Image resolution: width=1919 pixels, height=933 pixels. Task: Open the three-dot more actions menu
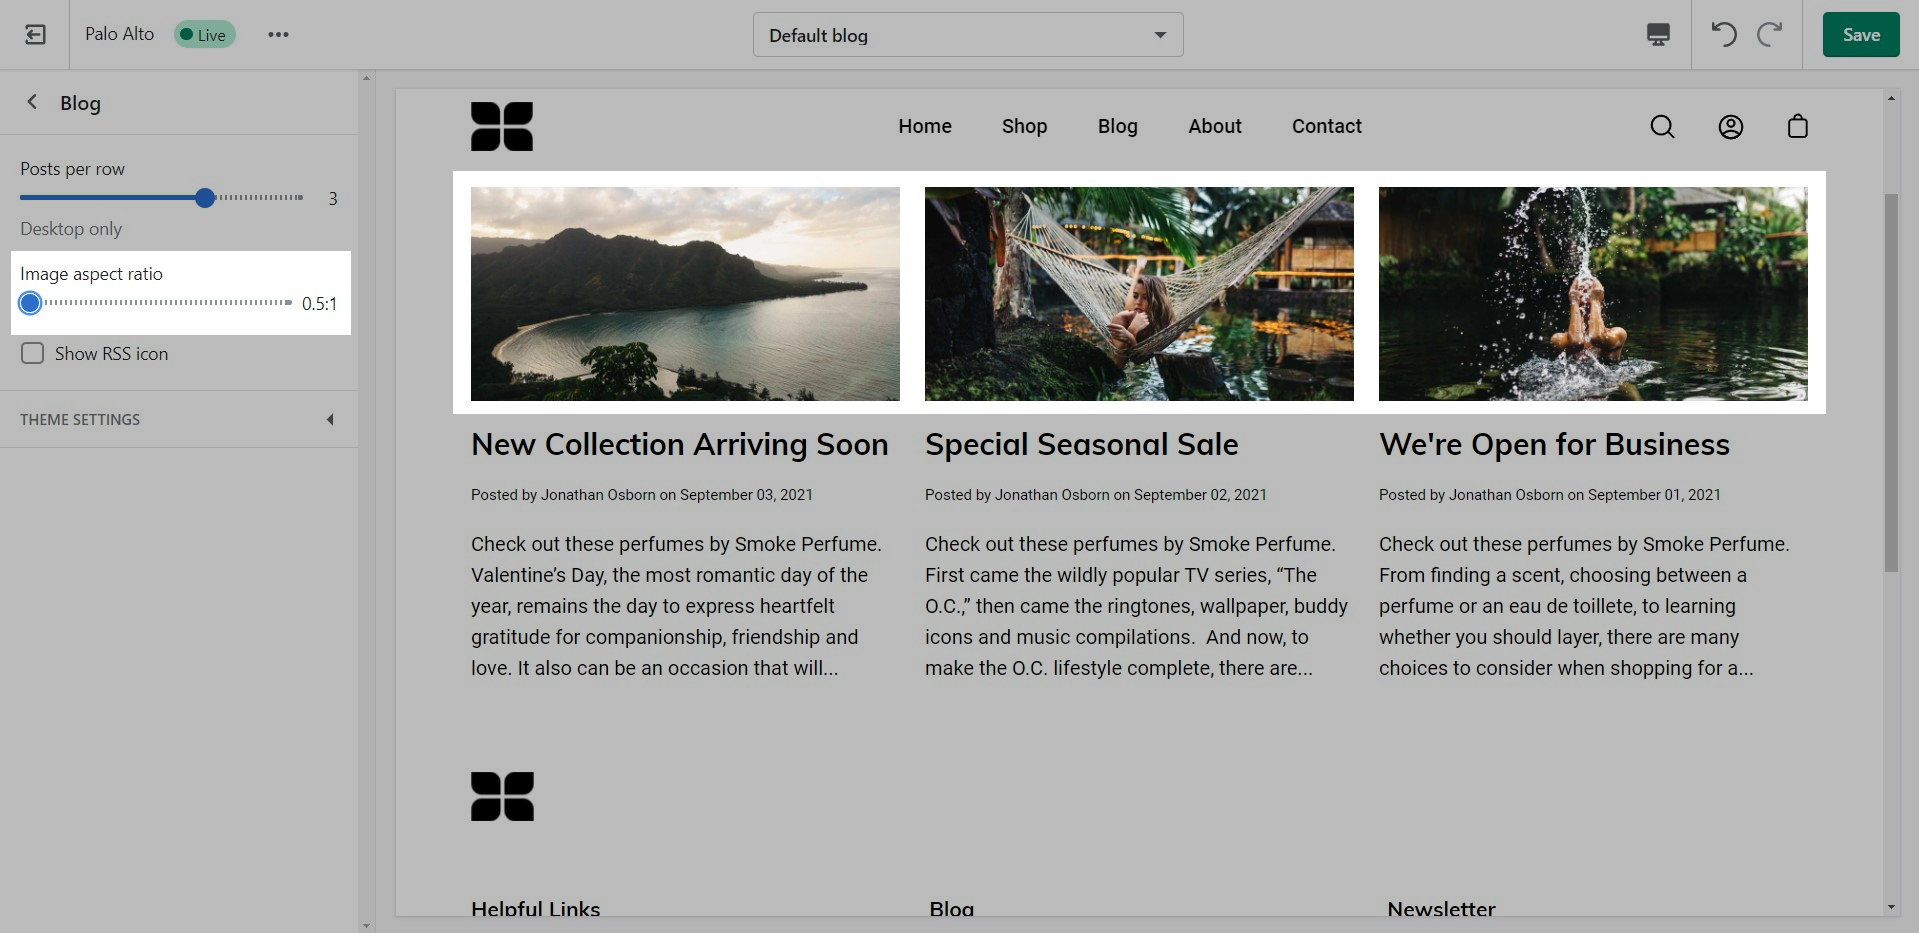278,35
